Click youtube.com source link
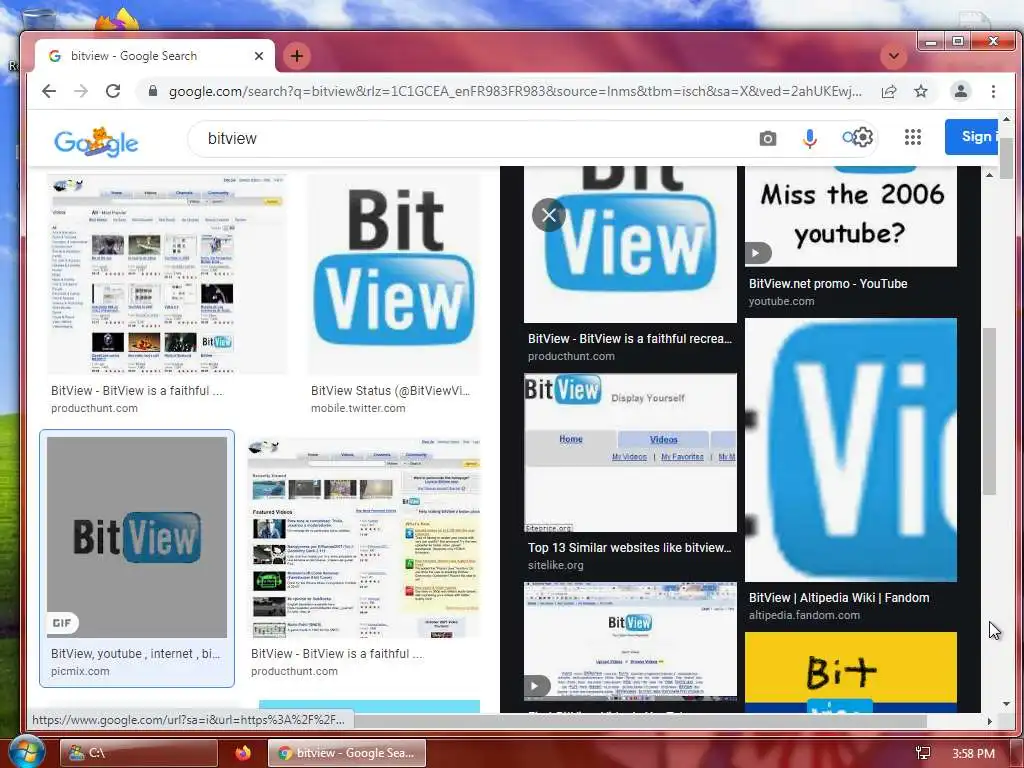The height and width of the screenshot is (768, 1024). [x=781, y=301]
